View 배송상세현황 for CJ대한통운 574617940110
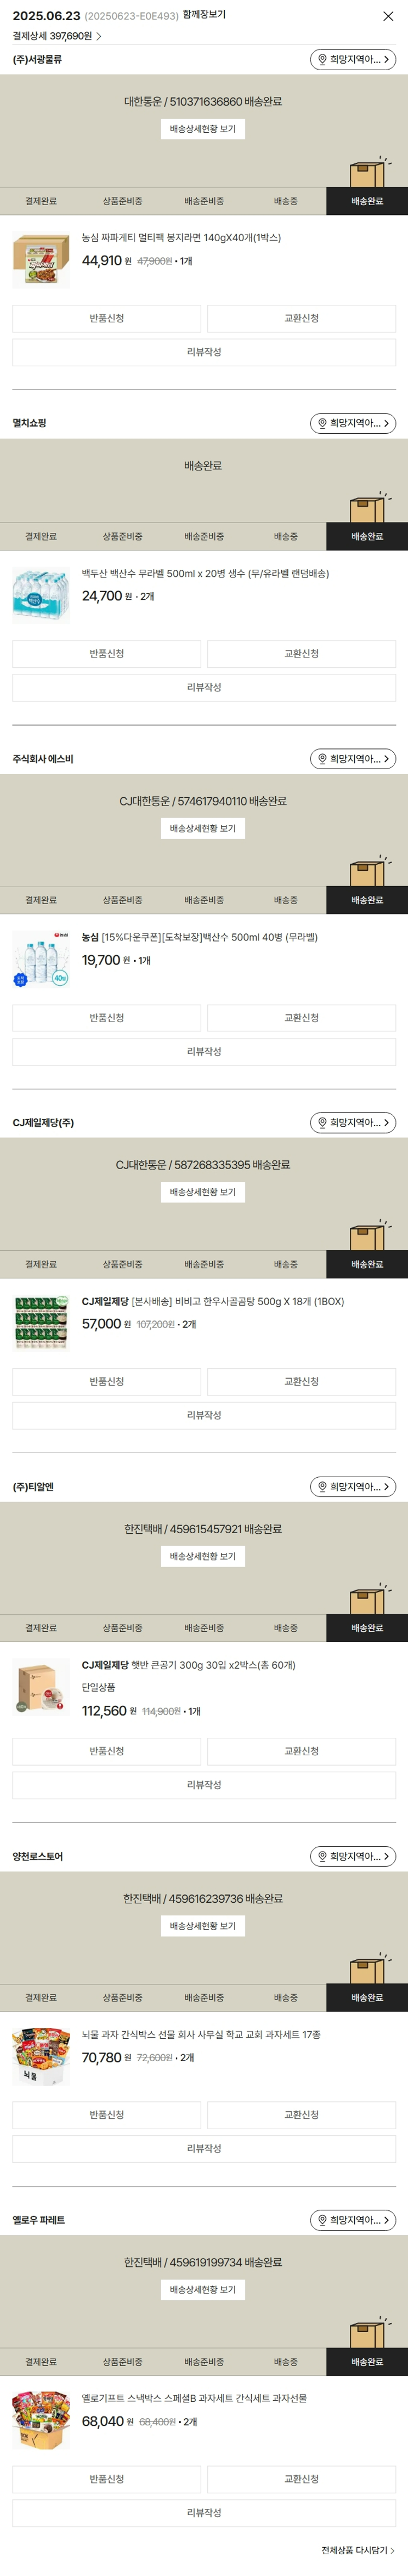 pos(203,829)
